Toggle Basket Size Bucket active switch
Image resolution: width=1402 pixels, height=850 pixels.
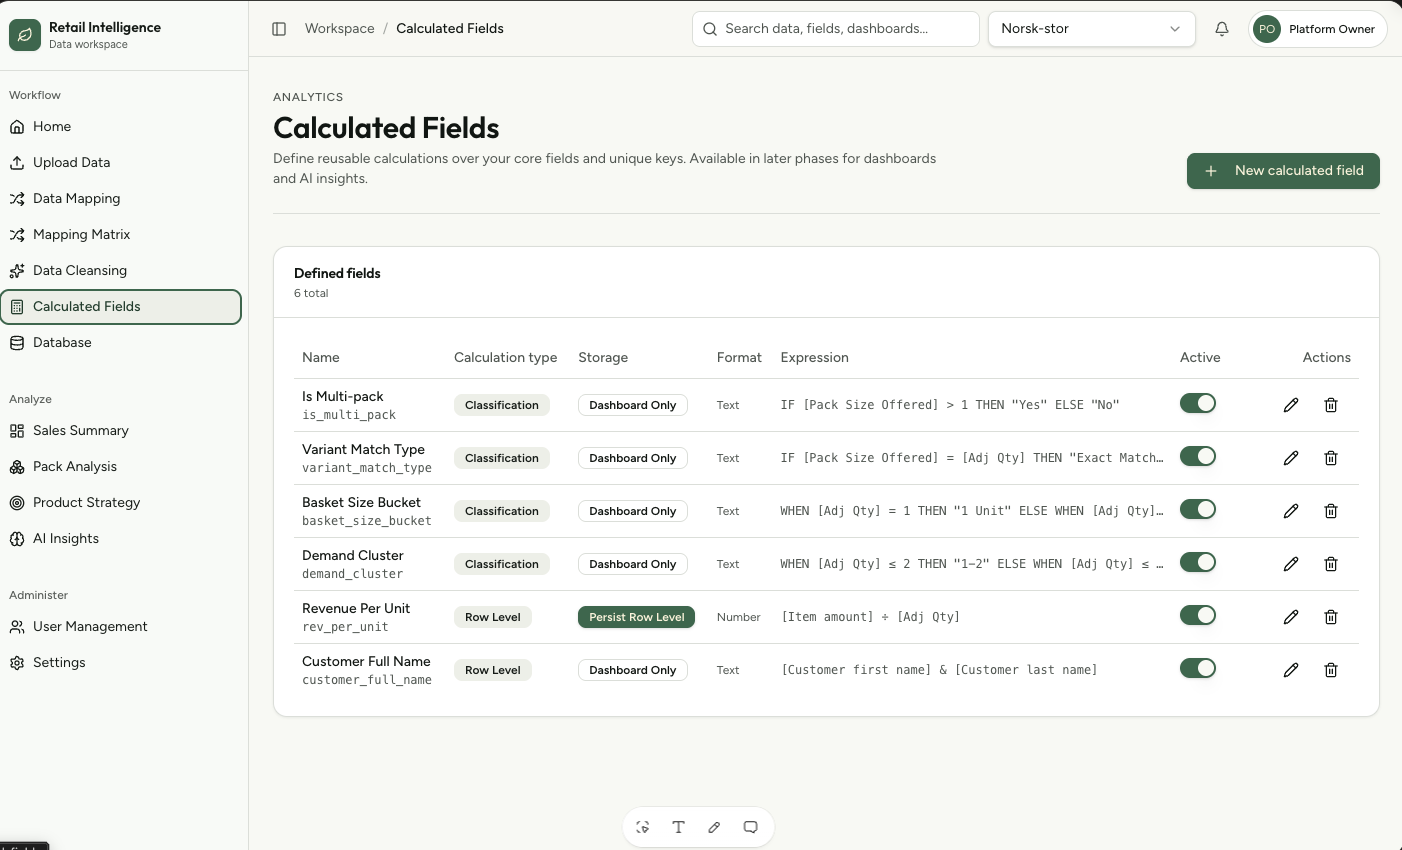pos(1198,509)
